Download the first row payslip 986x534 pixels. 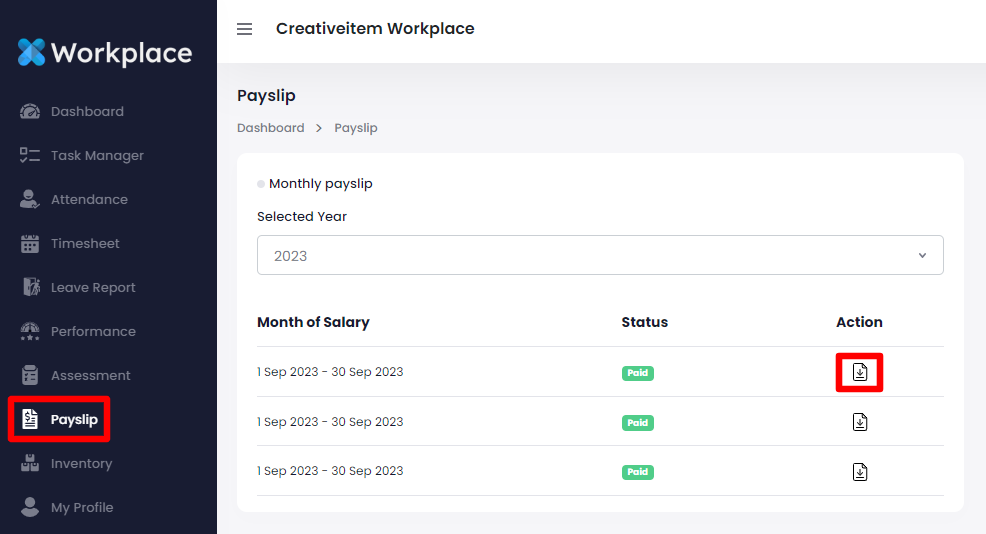[860, 373]
